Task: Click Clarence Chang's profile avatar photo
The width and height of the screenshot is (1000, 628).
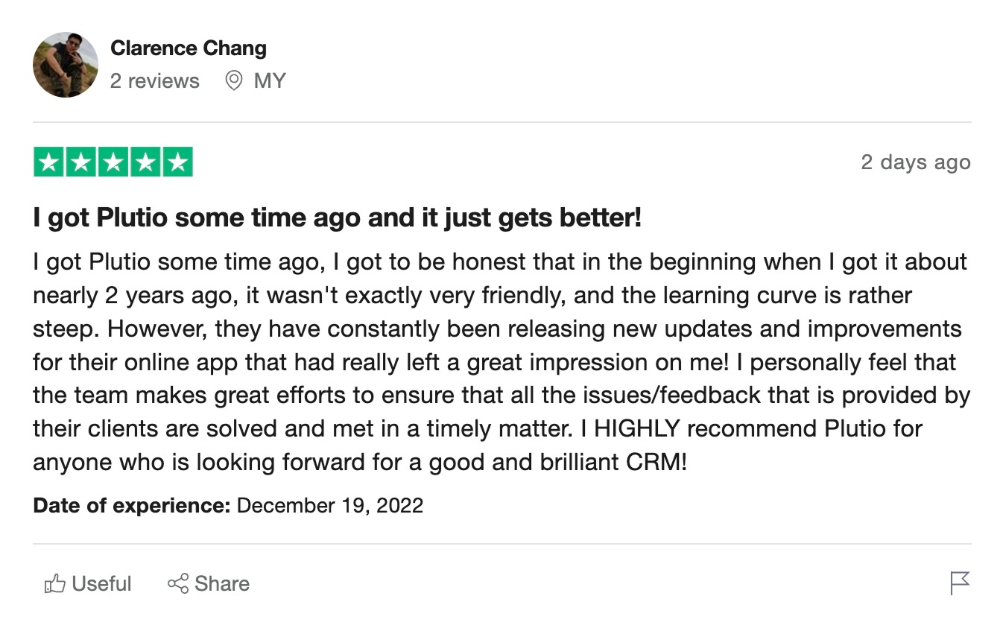Action: [x=66, y=64]
